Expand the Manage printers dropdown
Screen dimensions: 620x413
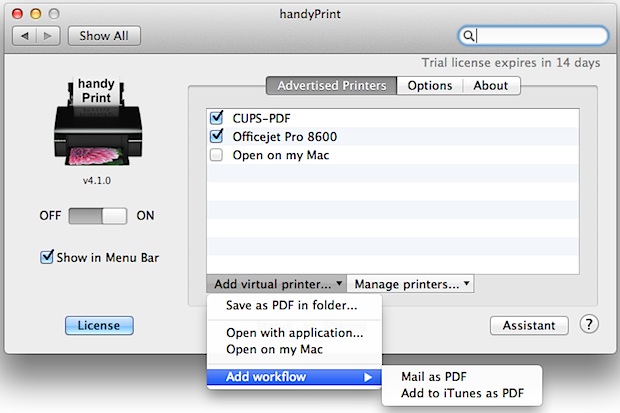(x=411, y=284)
